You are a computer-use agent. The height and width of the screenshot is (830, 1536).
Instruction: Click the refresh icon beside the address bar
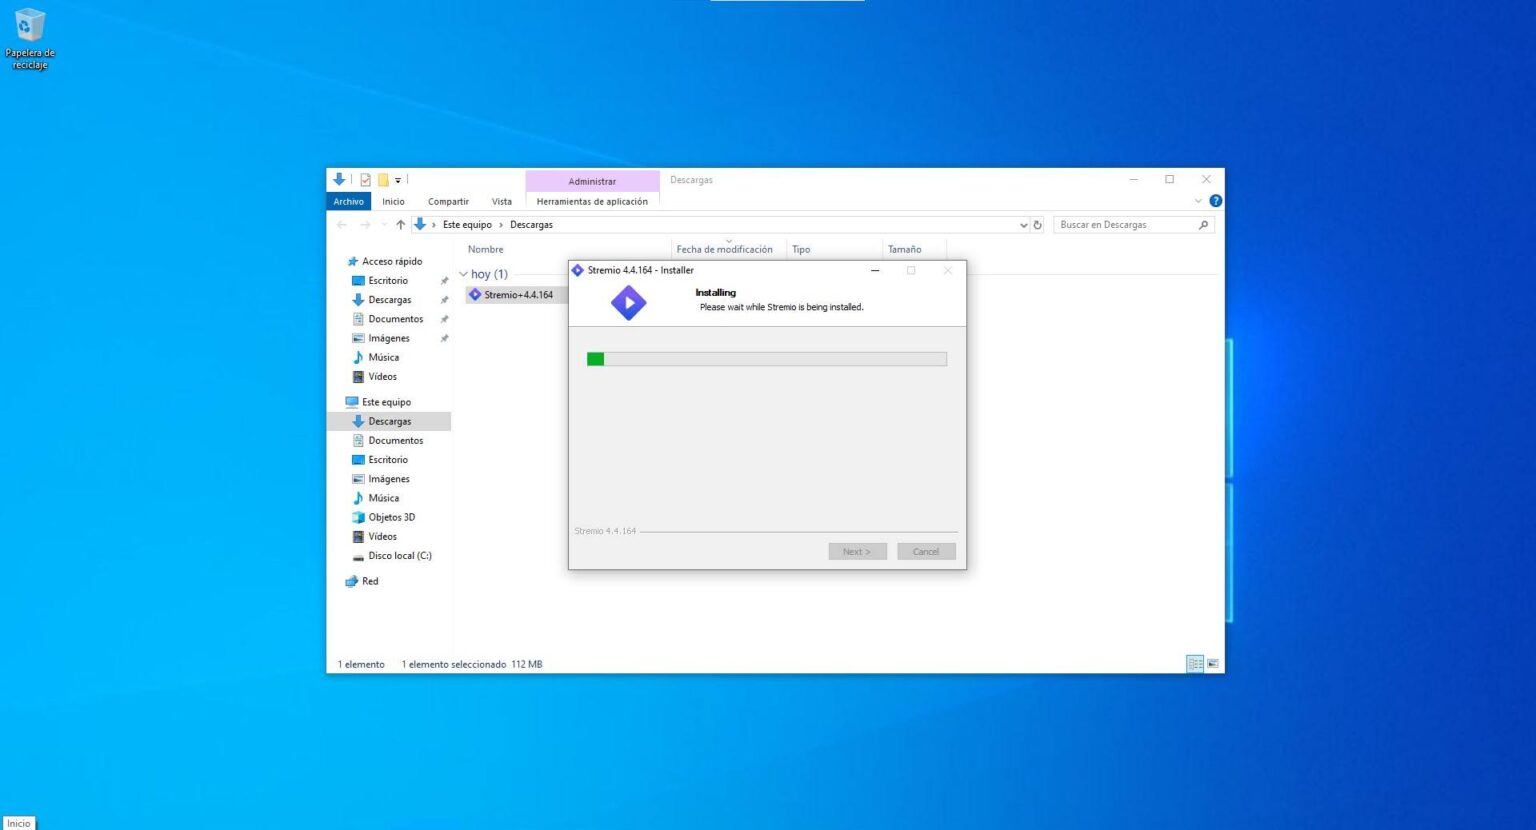1037,224
